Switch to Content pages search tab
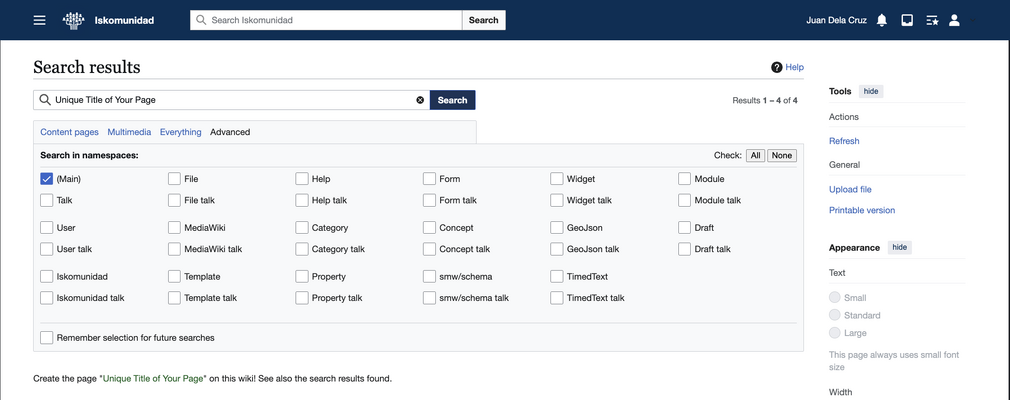Screen dimensions: 1010x400 tap(70, 132)
